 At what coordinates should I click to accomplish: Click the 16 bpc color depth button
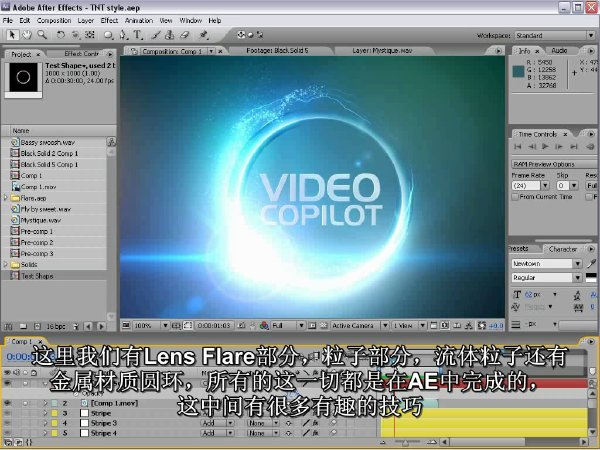pos(56,326)
